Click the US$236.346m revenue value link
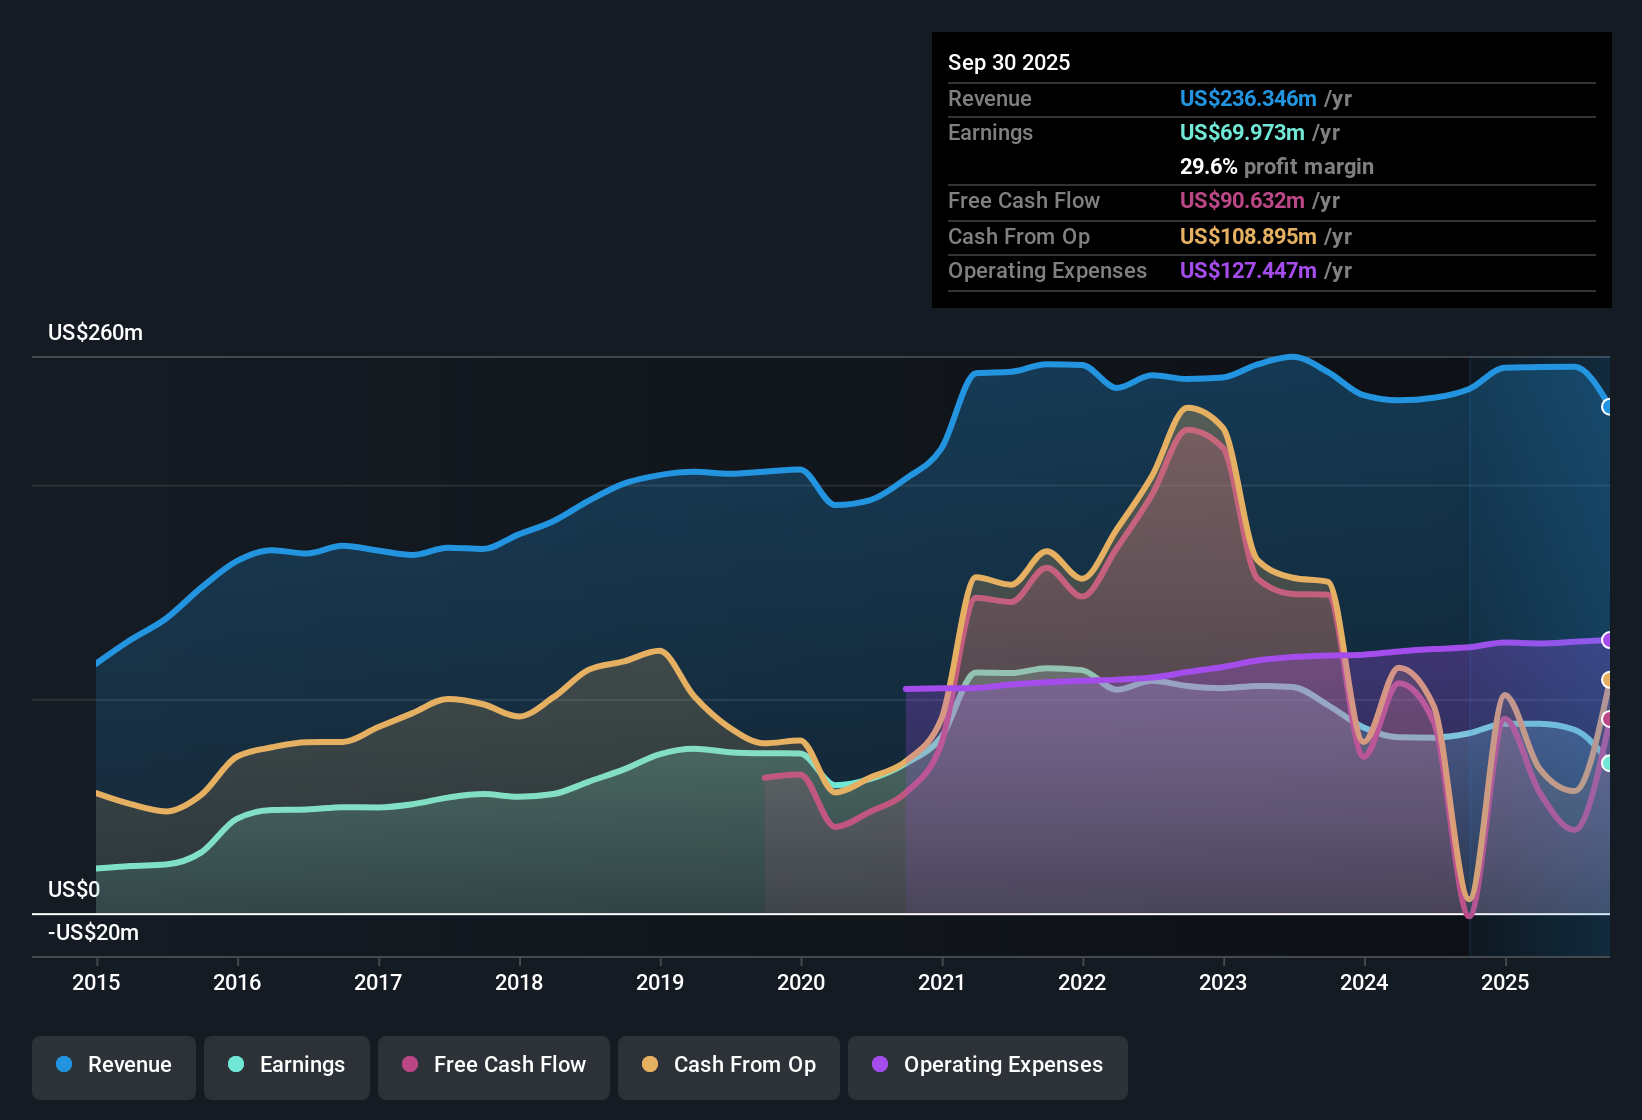This screenshot has width=1642, height=1120. coord(1248,99)
